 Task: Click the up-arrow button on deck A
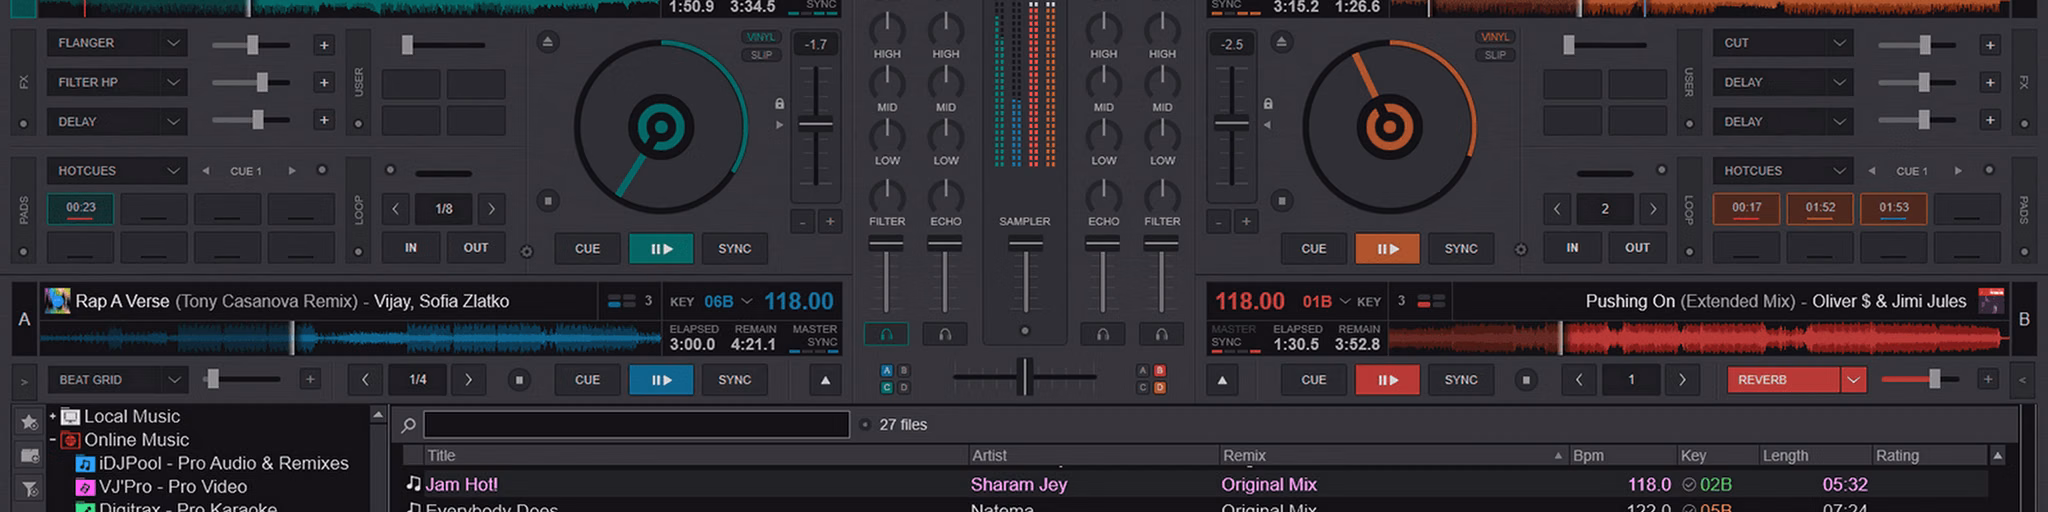[825, 380]
